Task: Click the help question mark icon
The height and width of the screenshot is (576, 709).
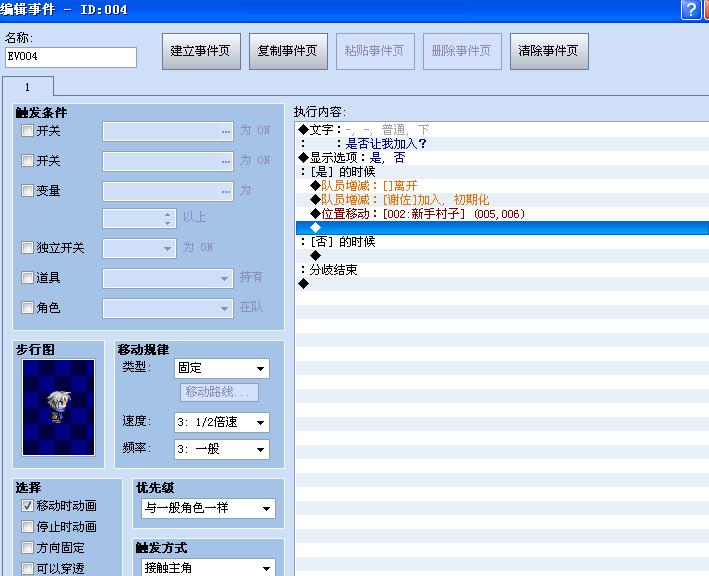Action: point(691,9)
